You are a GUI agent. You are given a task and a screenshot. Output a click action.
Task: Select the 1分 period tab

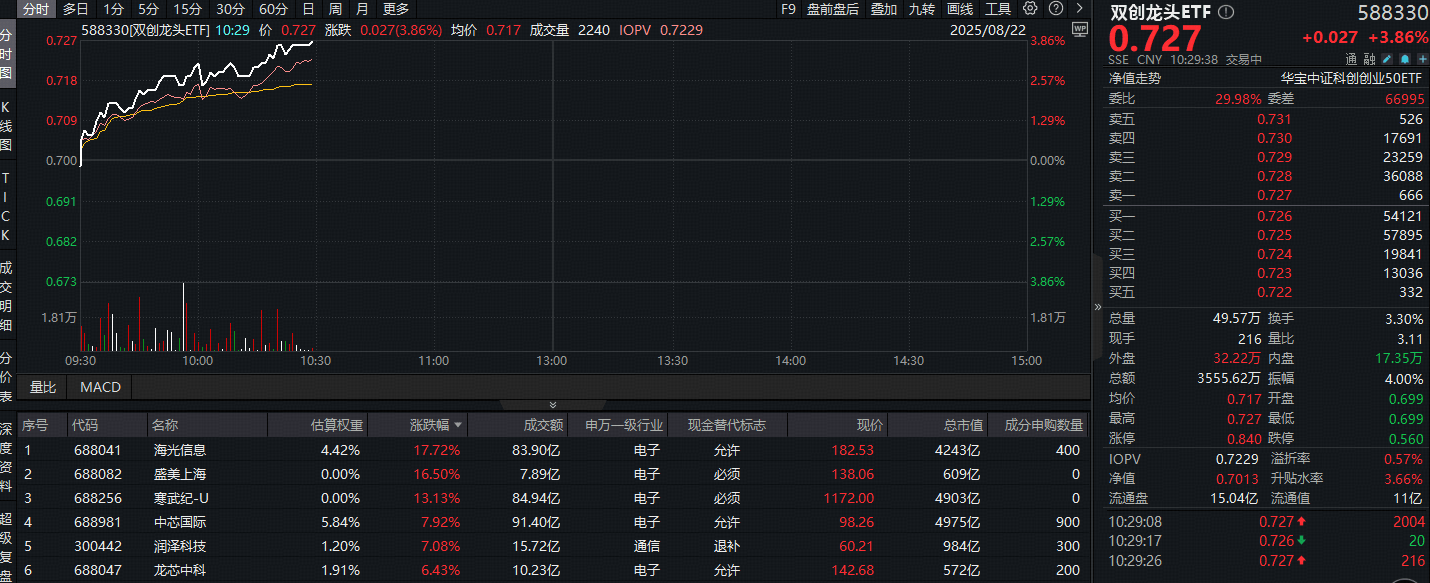click(x=114, y=9)
